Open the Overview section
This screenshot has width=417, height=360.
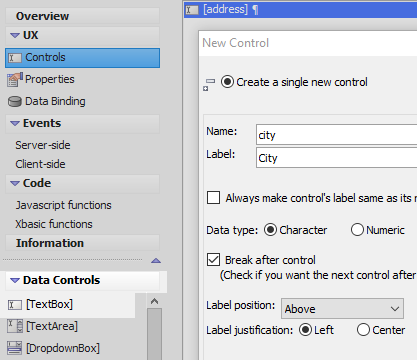pyautogui.click(x=82, y=16)
